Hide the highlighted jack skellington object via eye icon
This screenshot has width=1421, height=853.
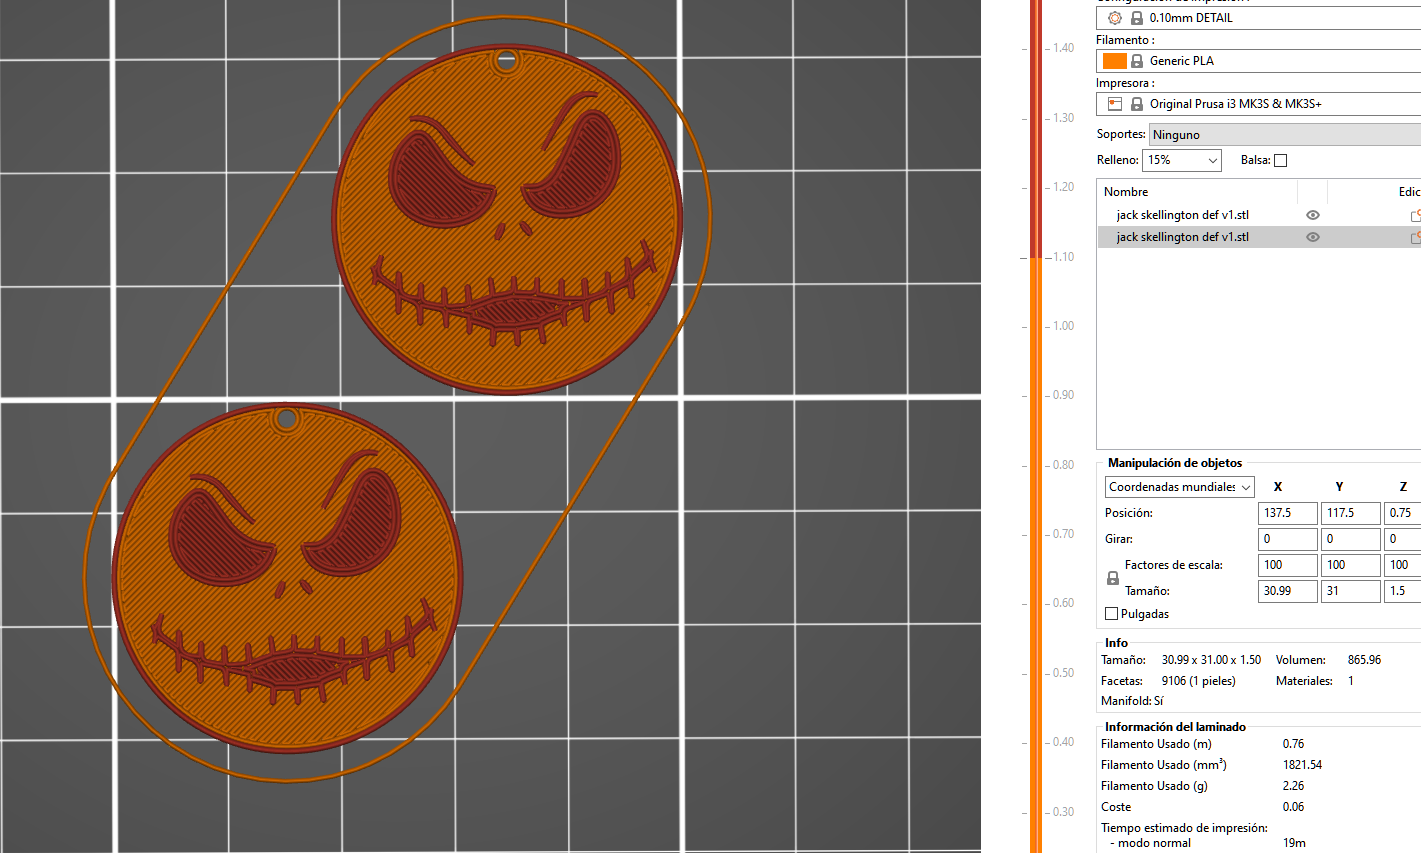(1313, 237)
